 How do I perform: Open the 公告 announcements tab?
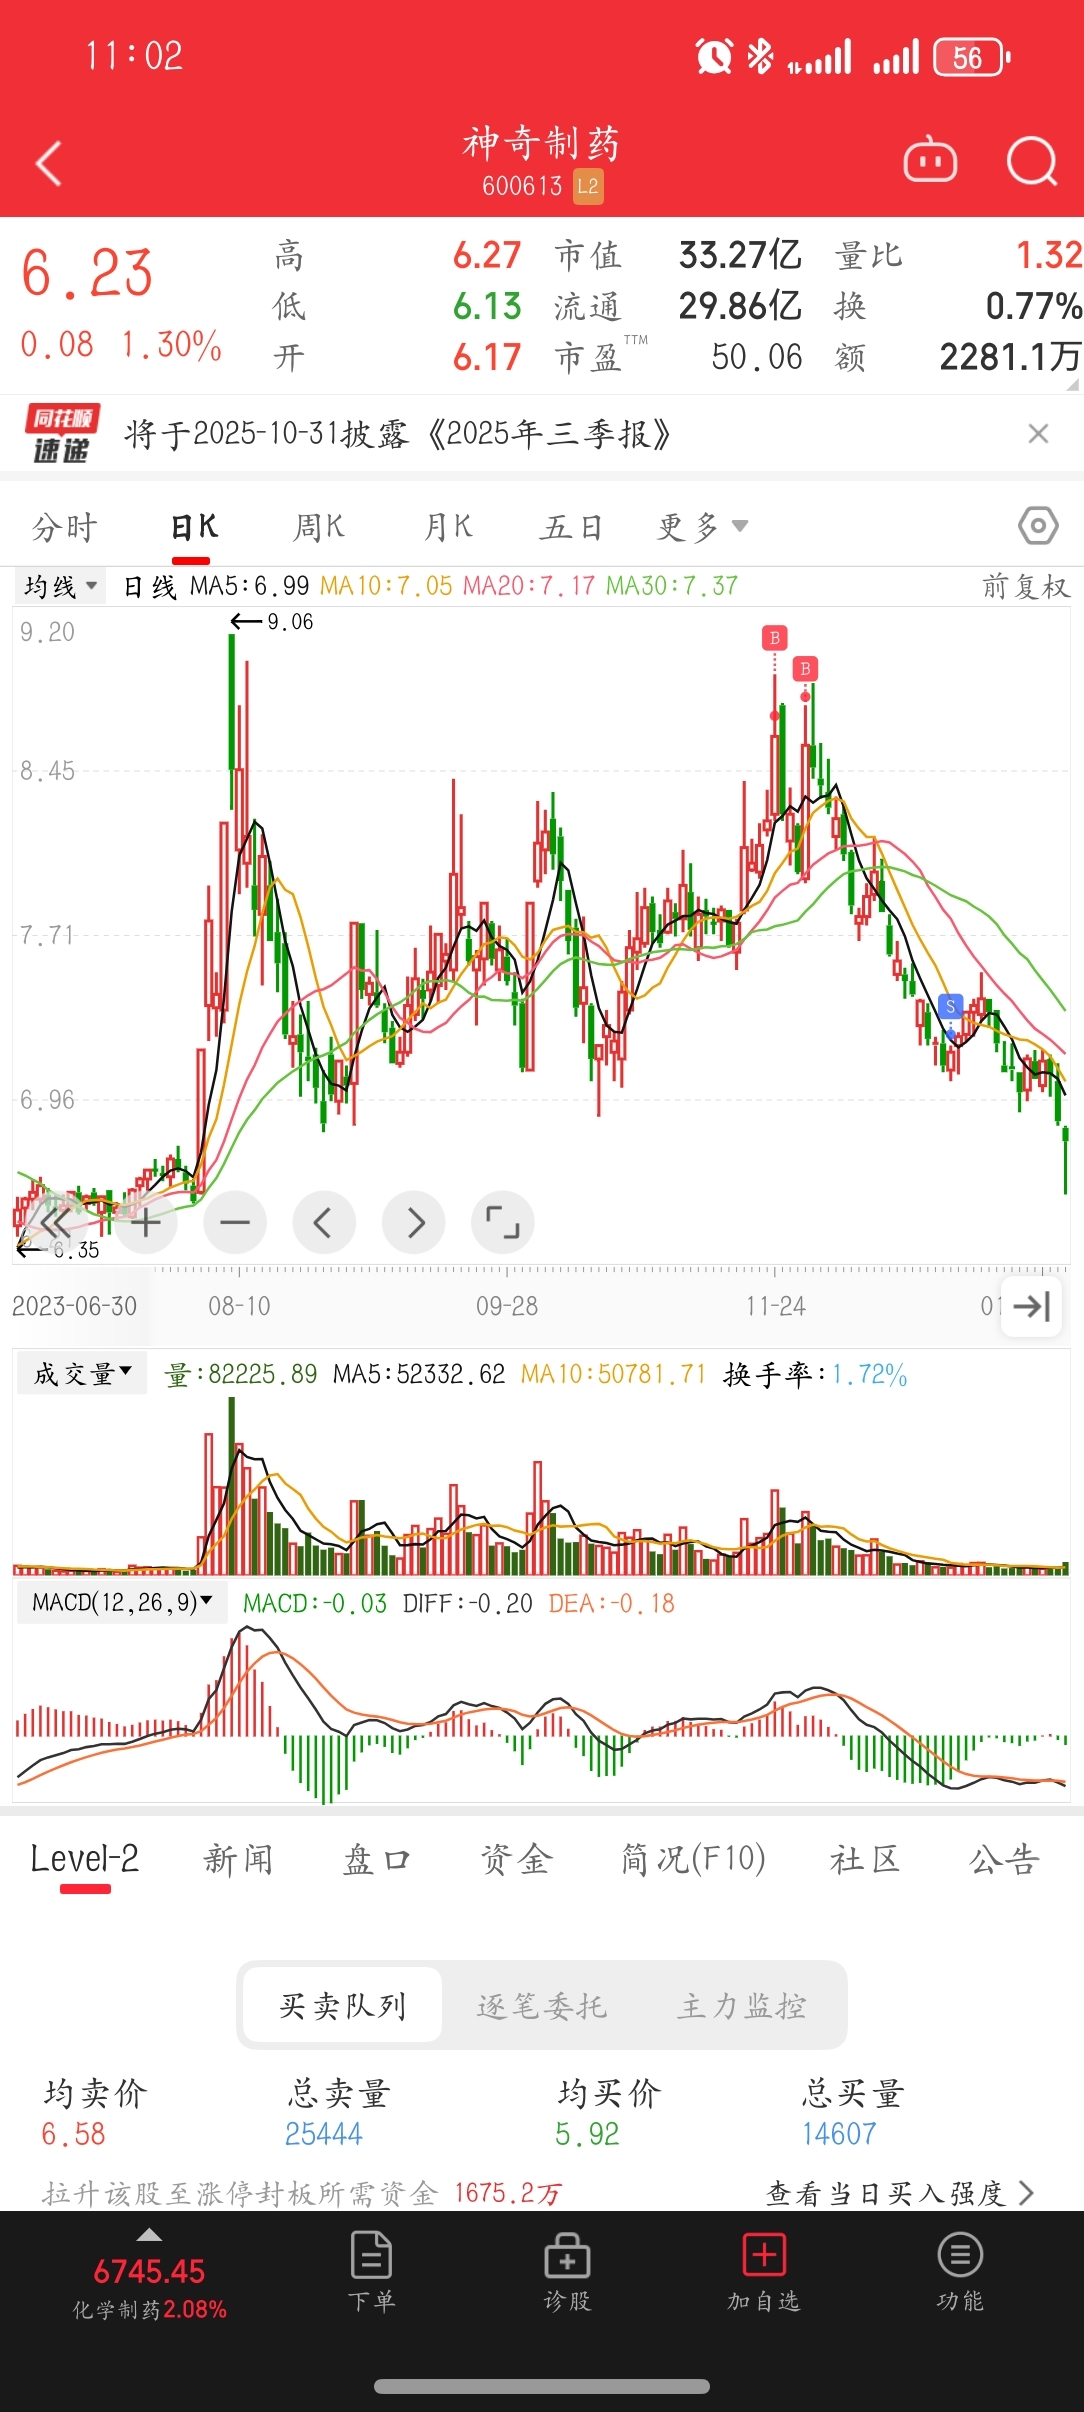pos(1005,1859)
